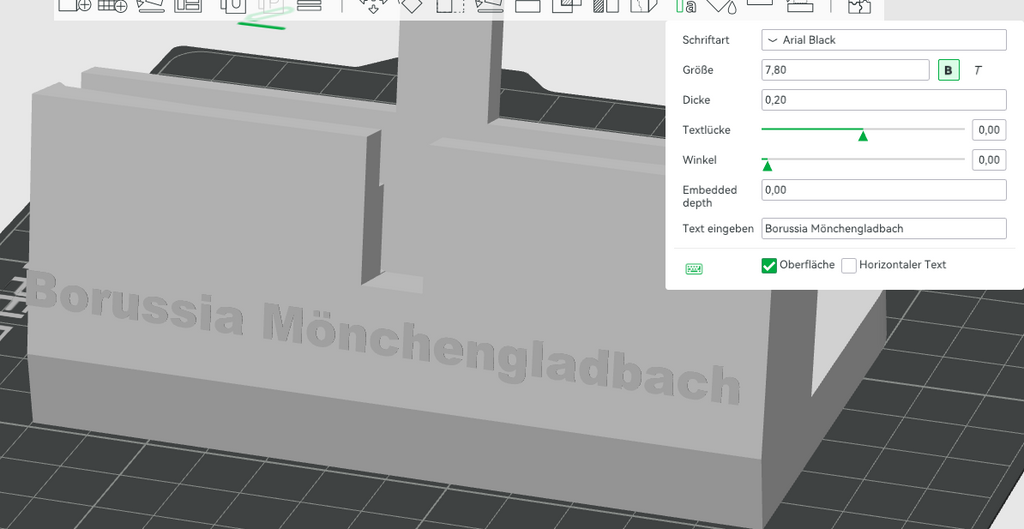Open the Assembly view puzzle icon
This screenshot has width=1024, height=529.
(859, 6)
